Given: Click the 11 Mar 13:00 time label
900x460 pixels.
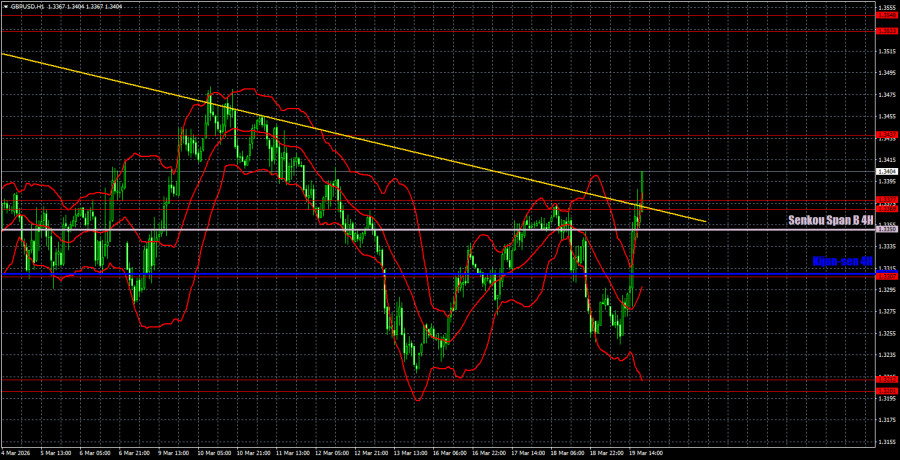Looking at the screenshot, I should coord(291,453).
